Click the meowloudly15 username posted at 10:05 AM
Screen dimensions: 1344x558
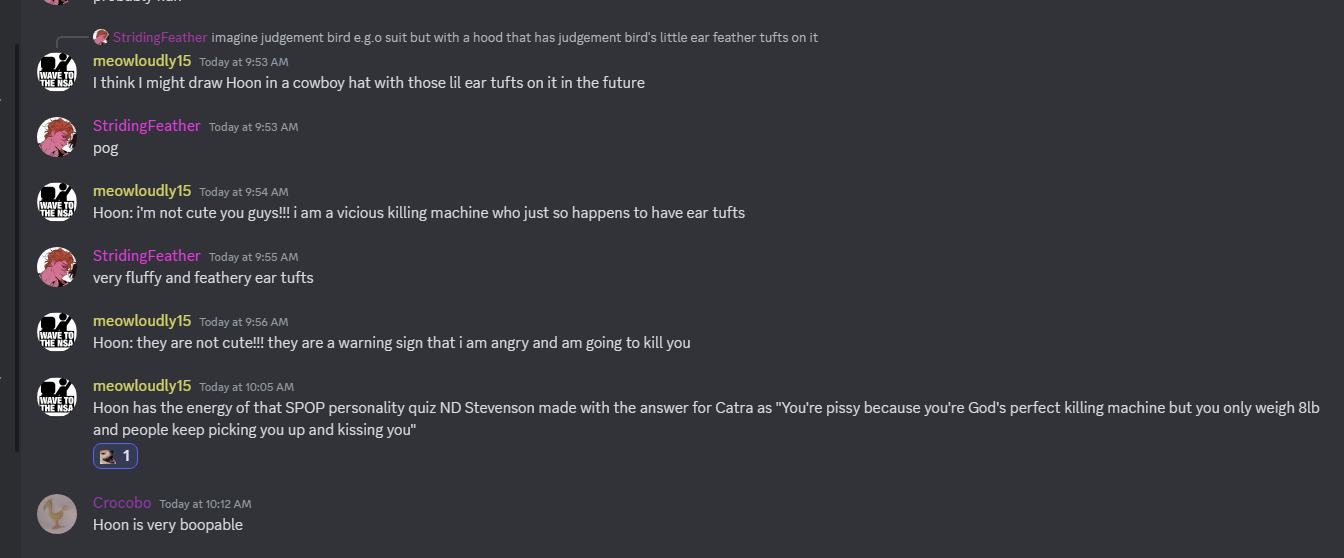pyautogui.click(x=142, y=386)
